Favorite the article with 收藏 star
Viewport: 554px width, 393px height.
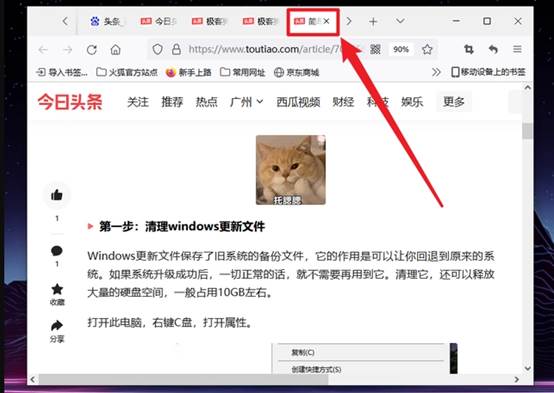(x=57, y=294)
